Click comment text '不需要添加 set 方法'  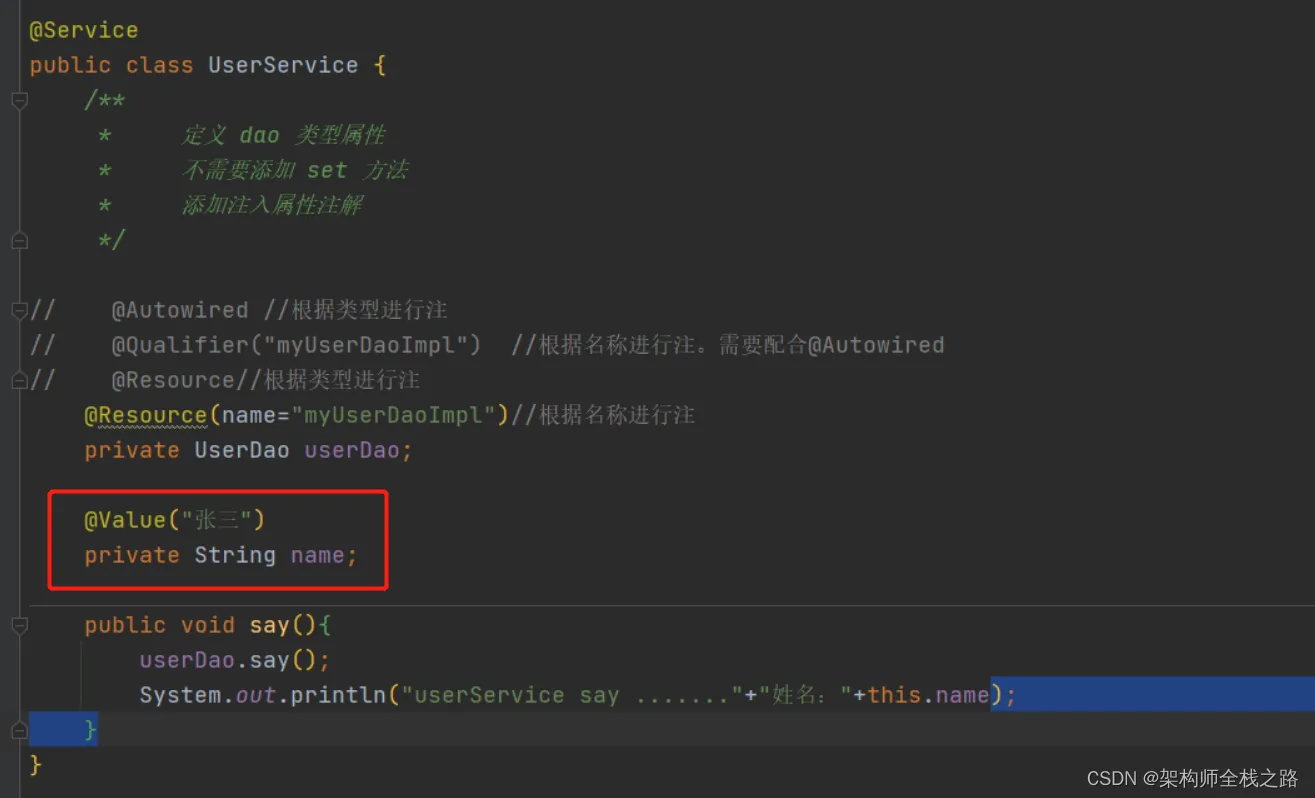point(295,170)
